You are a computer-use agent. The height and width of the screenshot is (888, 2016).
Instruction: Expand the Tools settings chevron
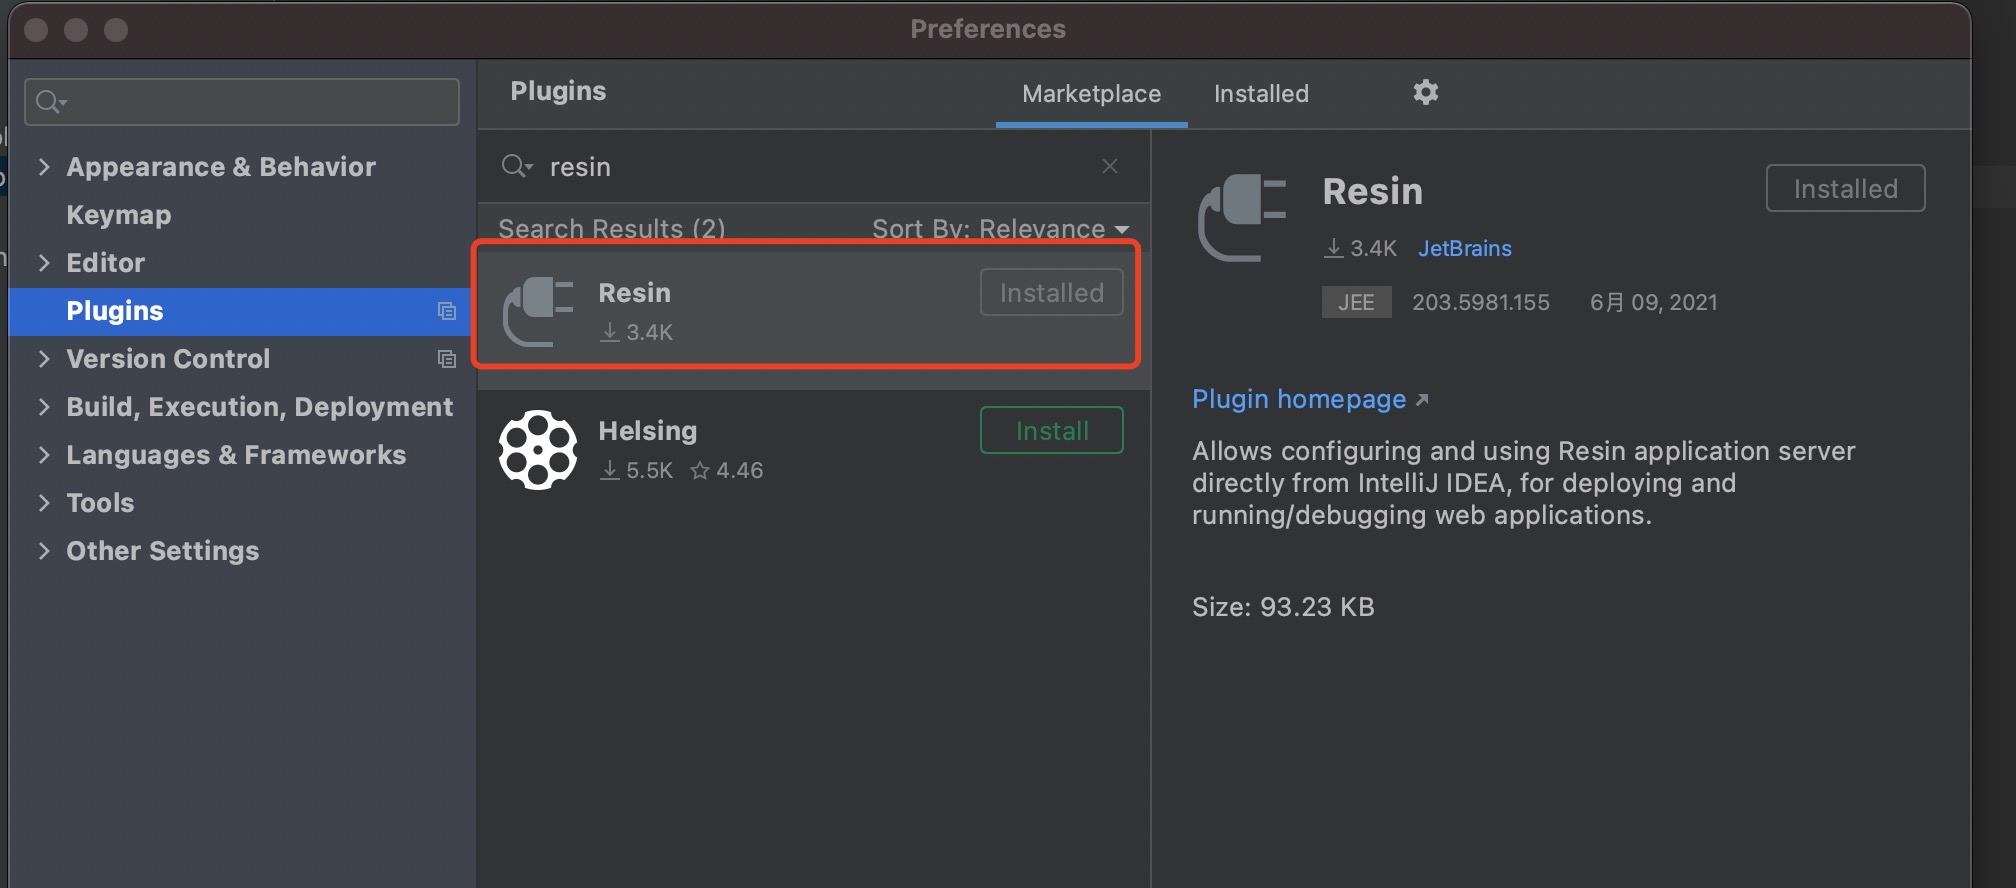(43, 503)
